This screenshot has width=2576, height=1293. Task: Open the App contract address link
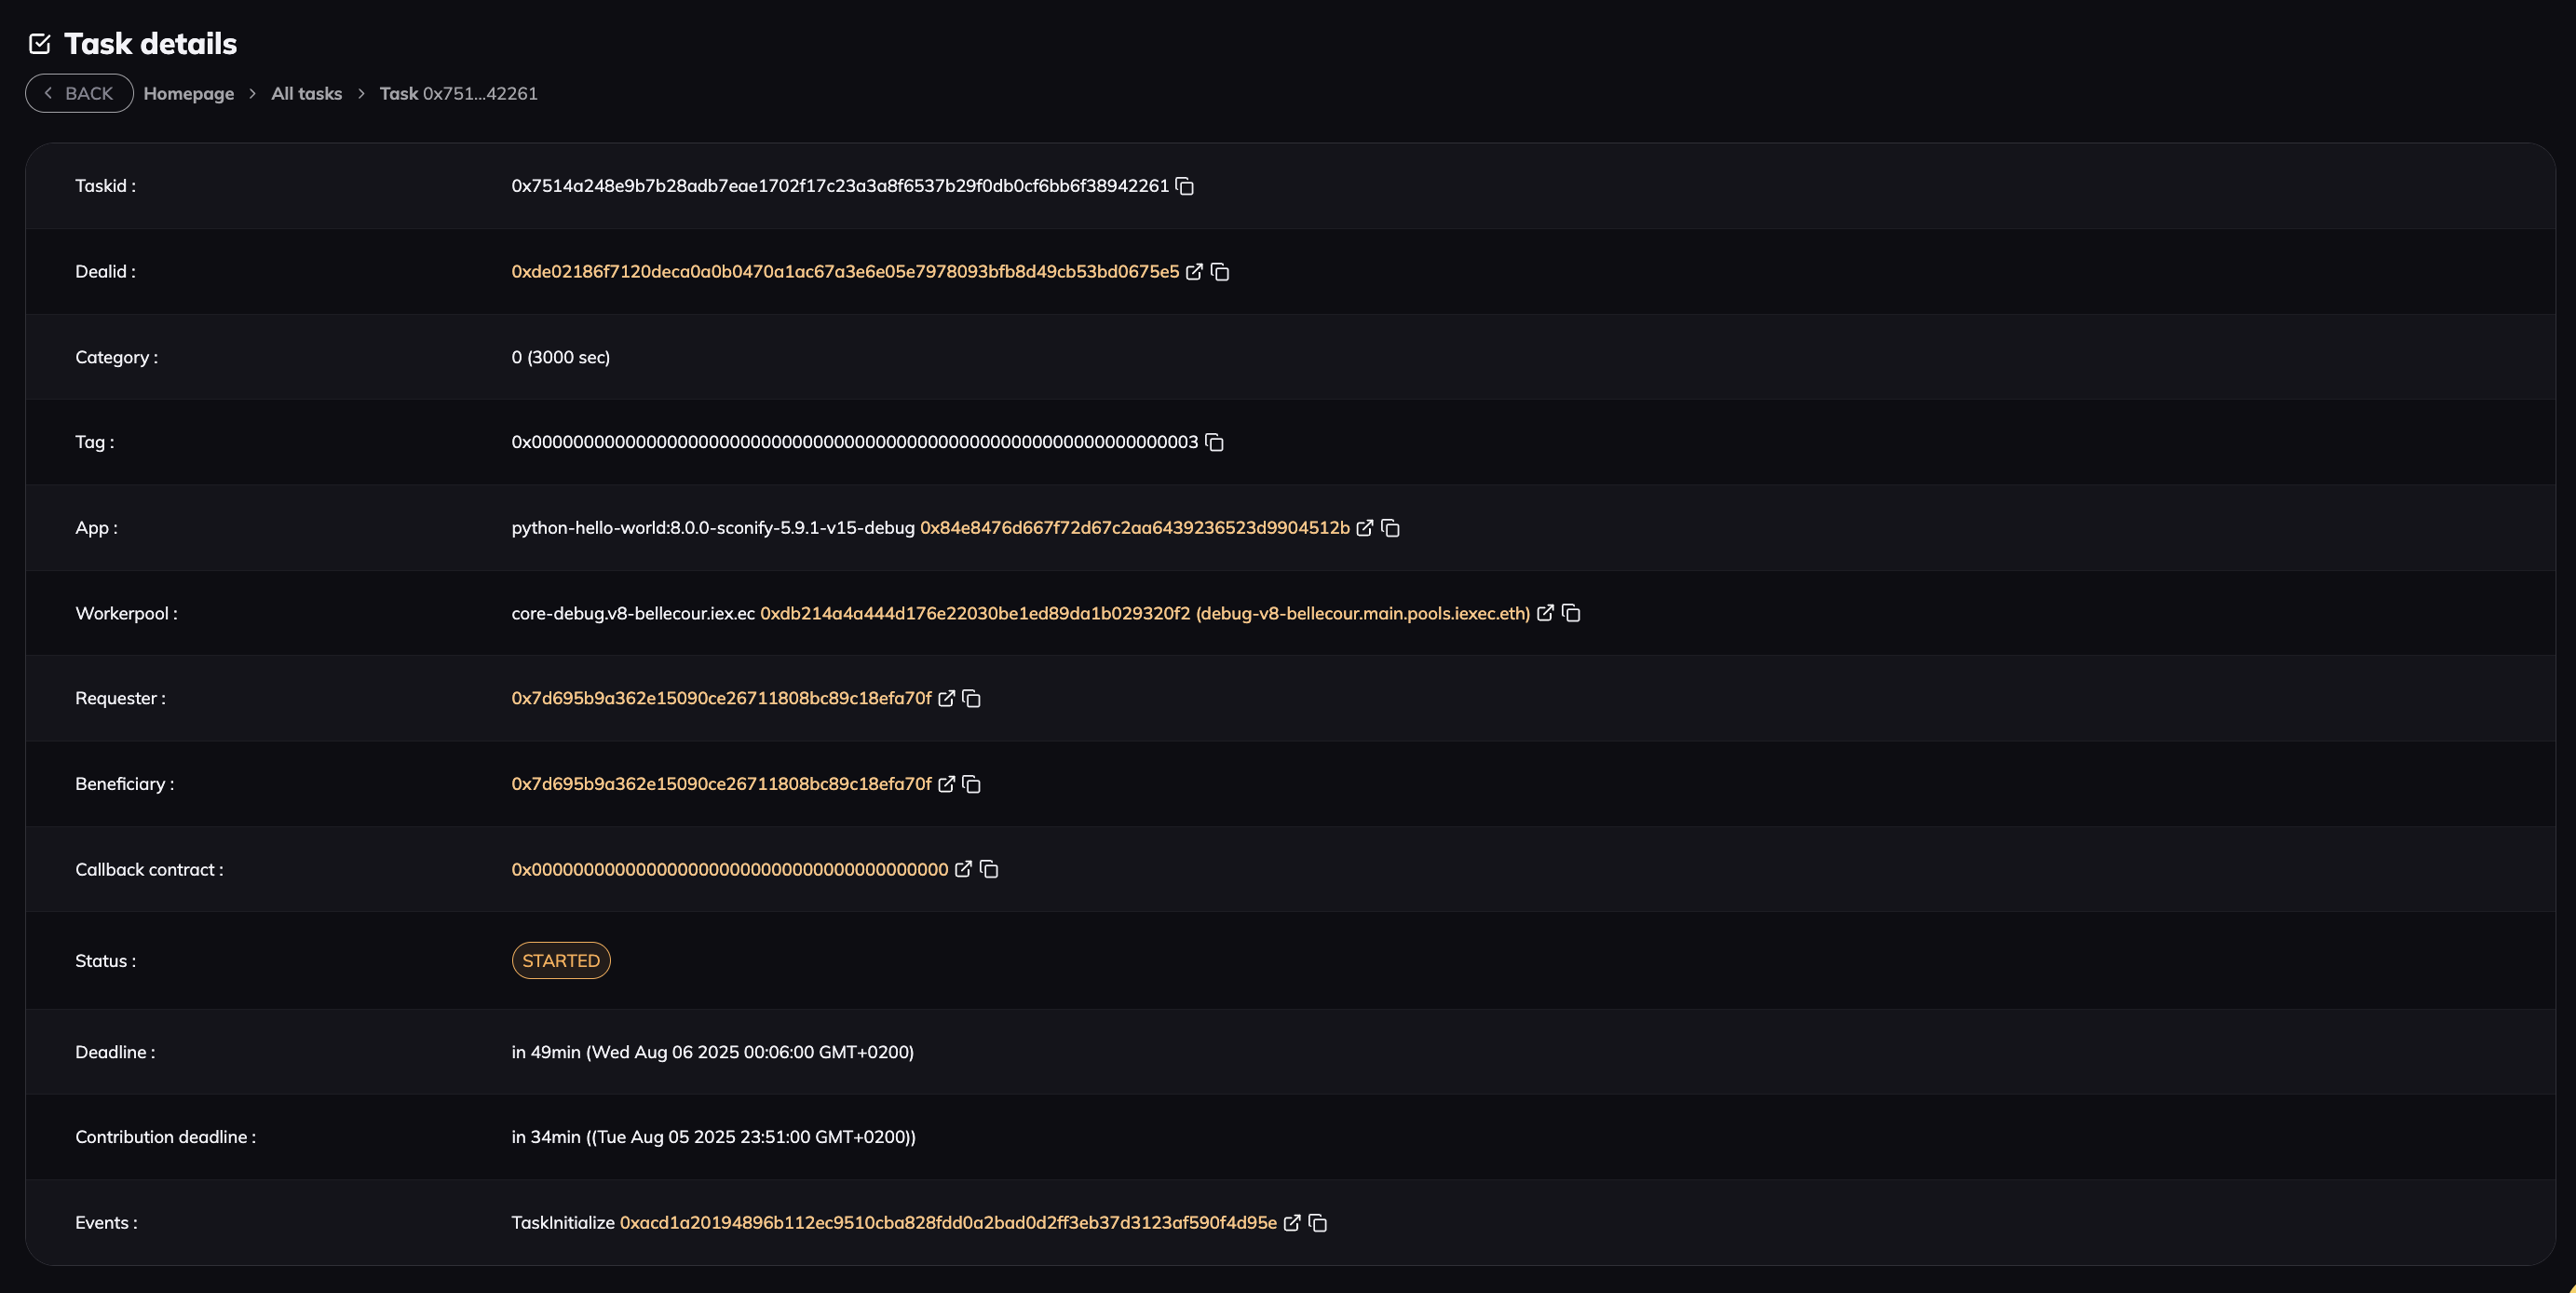click(x=1134, y=528)
